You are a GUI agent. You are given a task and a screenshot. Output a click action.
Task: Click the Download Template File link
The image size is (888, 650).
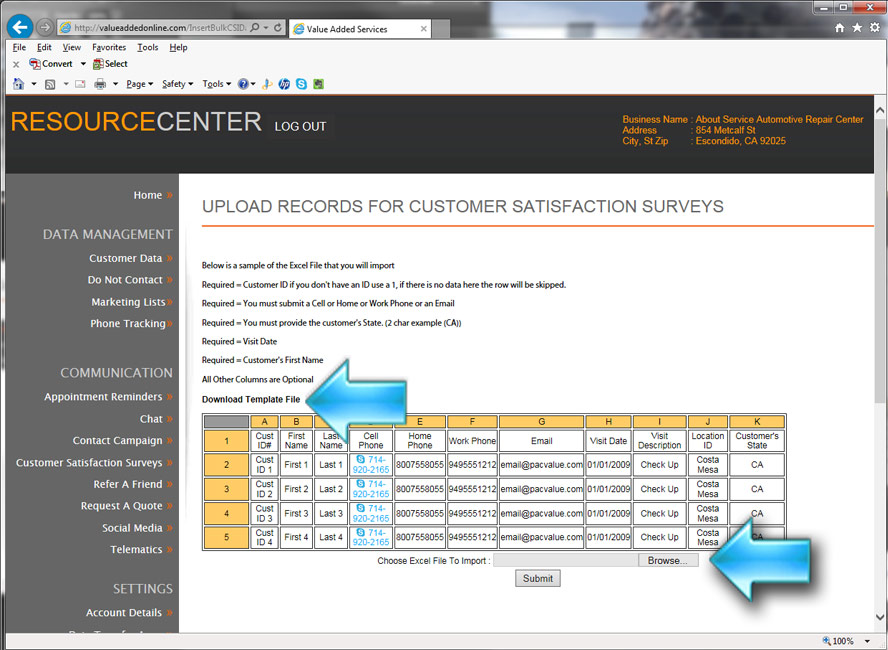[x=251, y=399]
